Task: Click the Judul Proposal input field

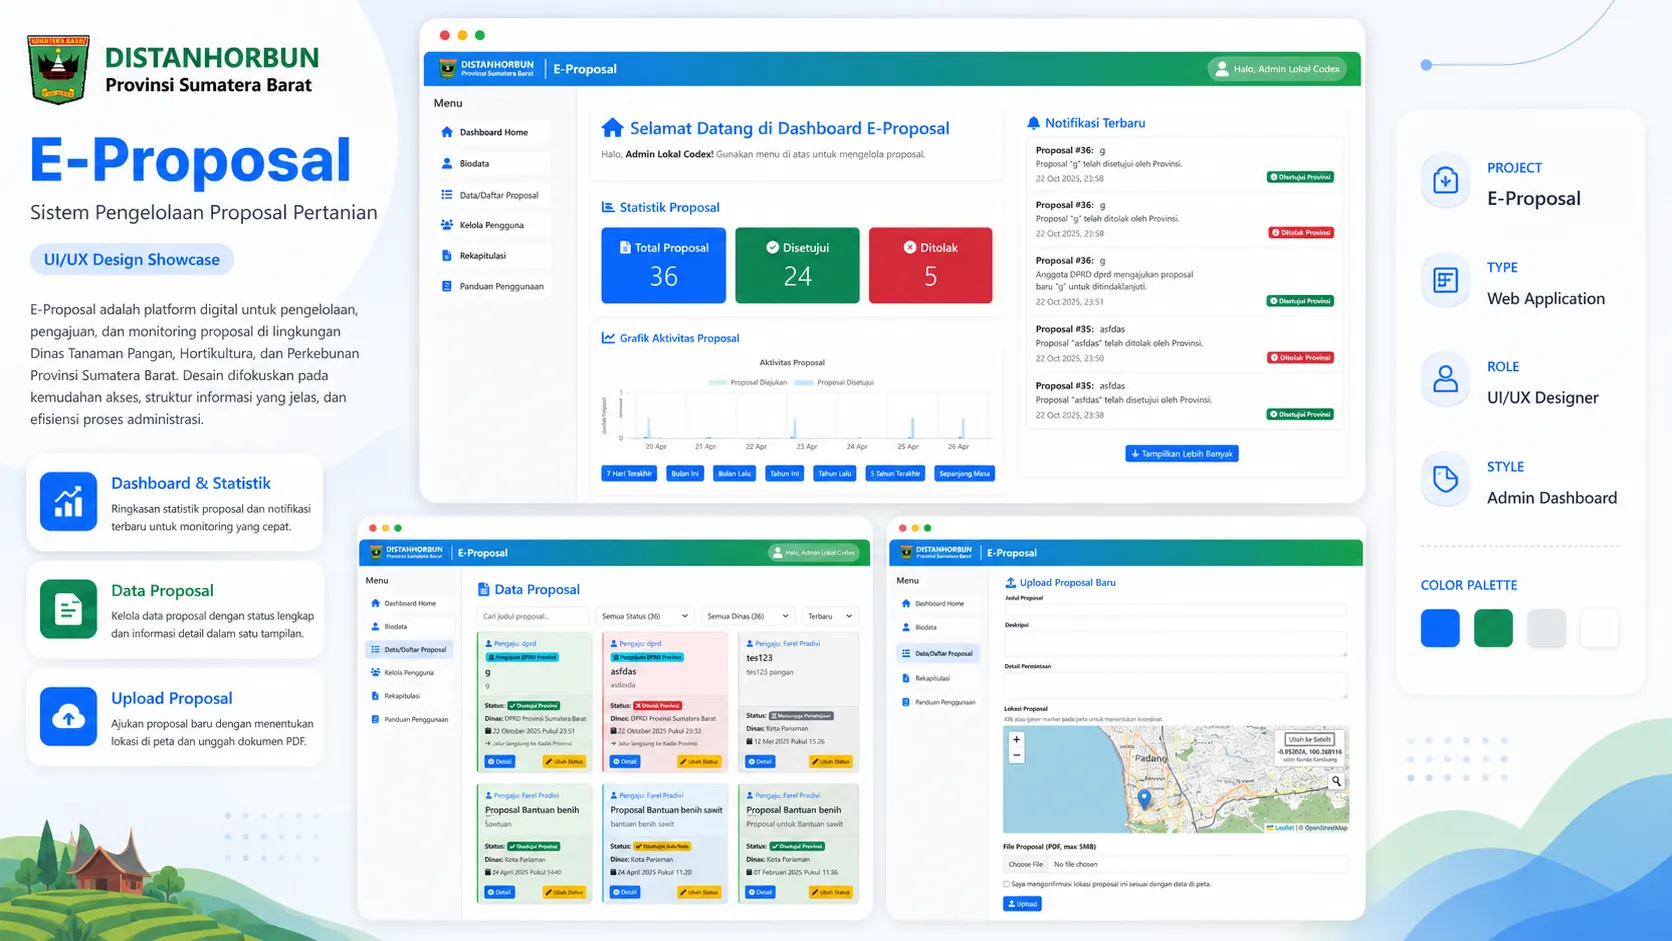Action: pos(1175,609)
